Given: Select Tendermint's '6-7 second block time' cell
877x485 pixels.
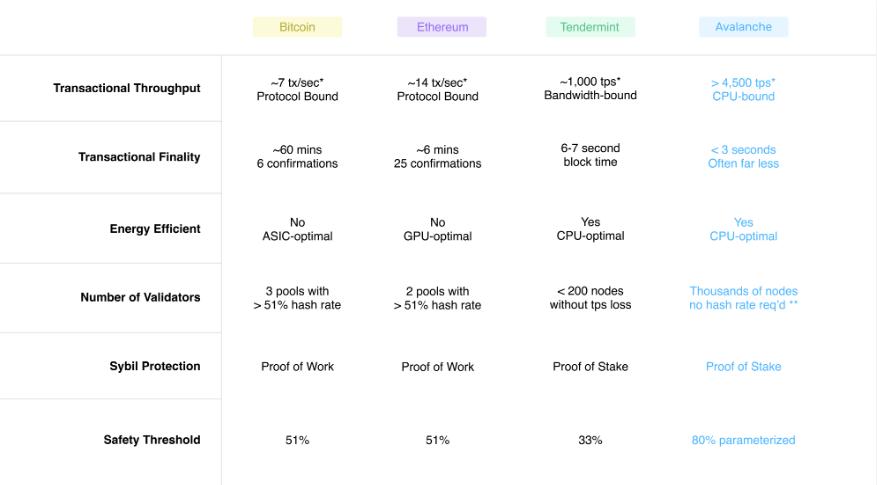Looking at the screenshot, I should (x=590, y=155).
